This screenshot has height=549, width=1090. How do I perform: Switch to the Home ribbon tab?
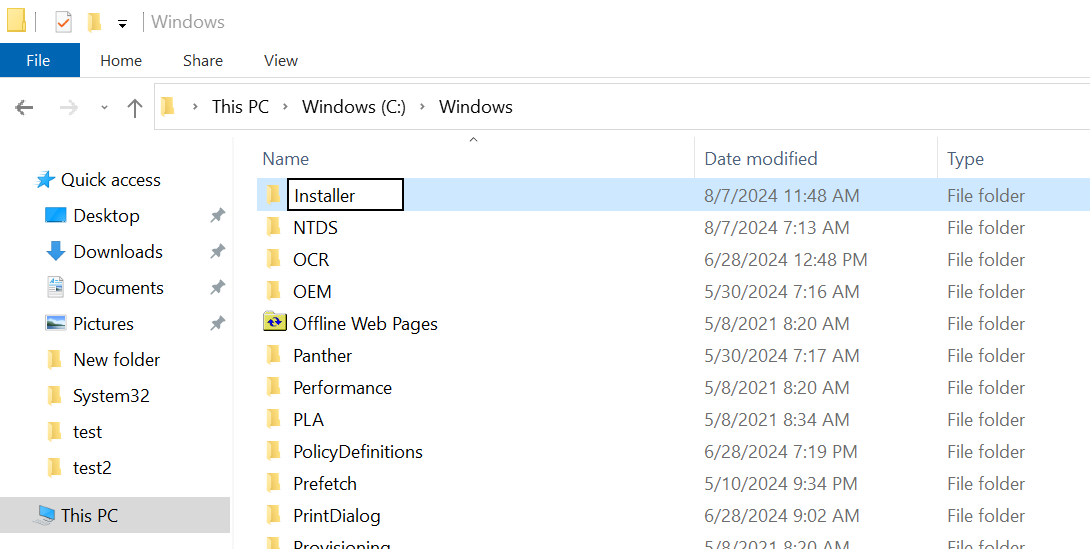point(121,60)
